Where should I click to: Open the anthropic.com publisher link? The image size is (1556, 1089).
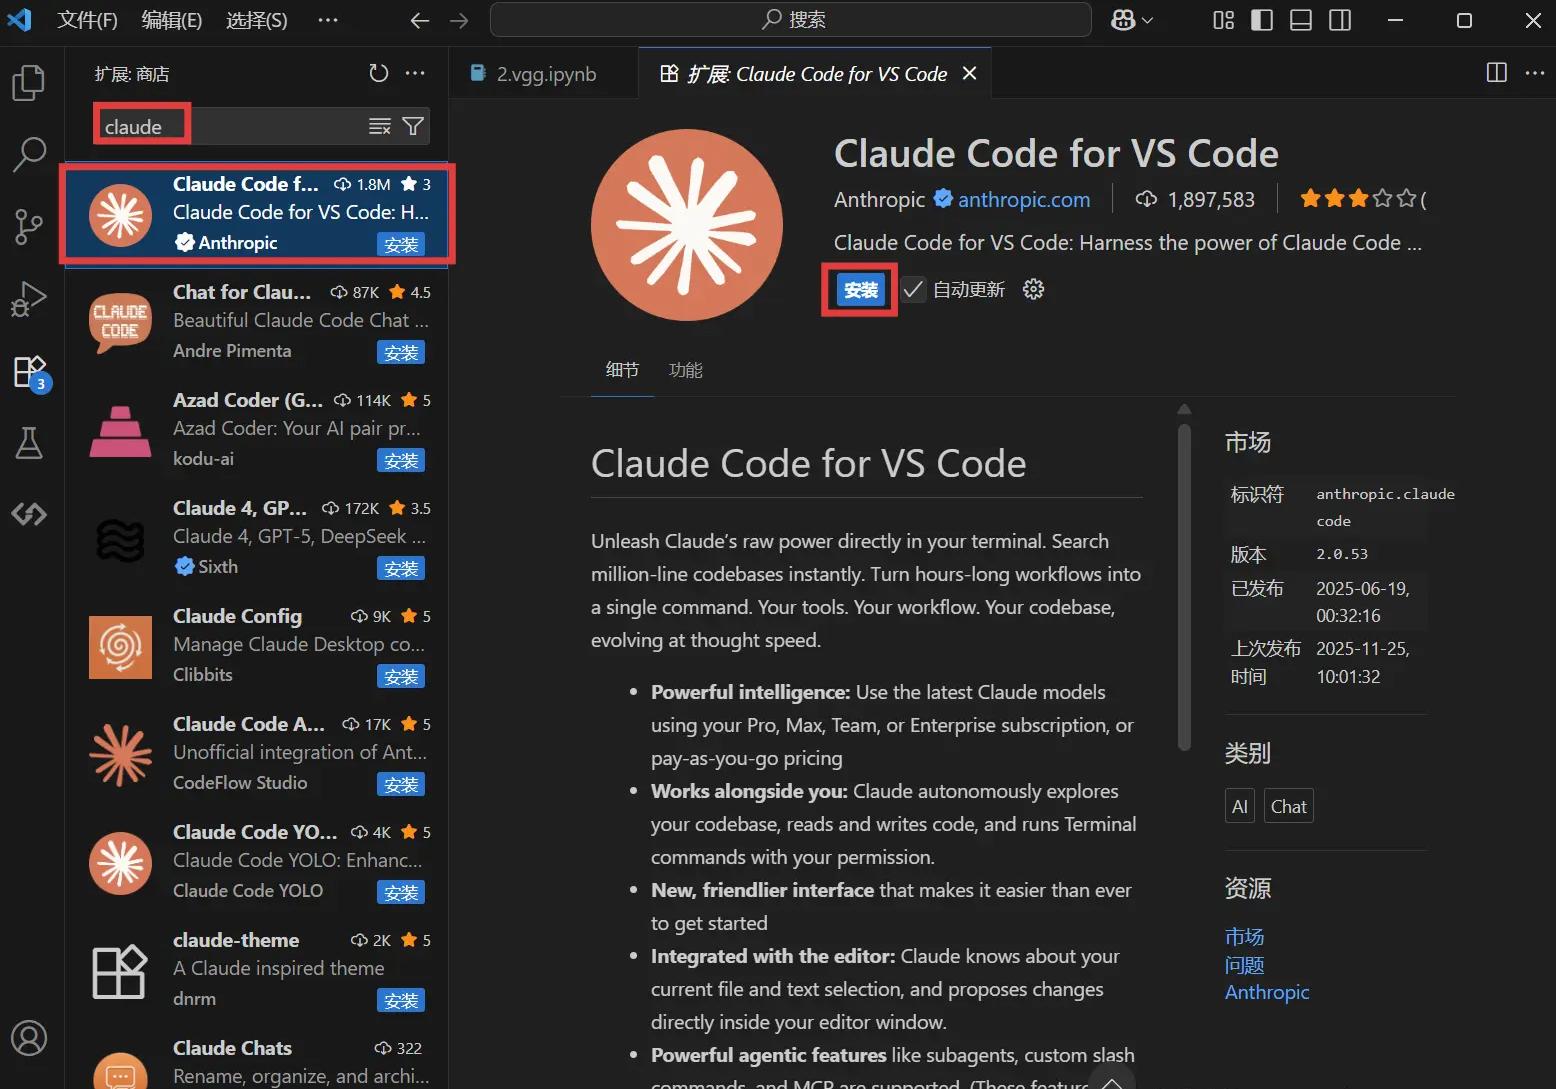click(1022, 199)
